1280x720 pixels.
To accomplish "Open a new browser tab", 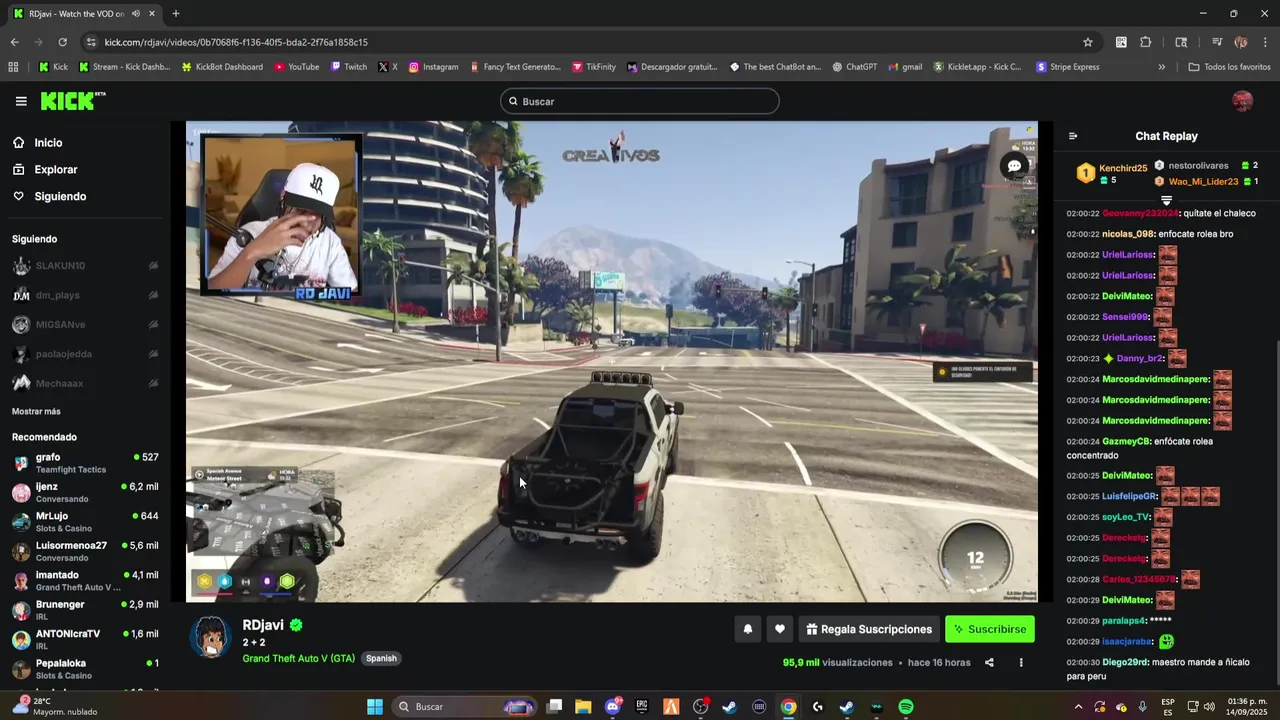I will coord(175,14).
